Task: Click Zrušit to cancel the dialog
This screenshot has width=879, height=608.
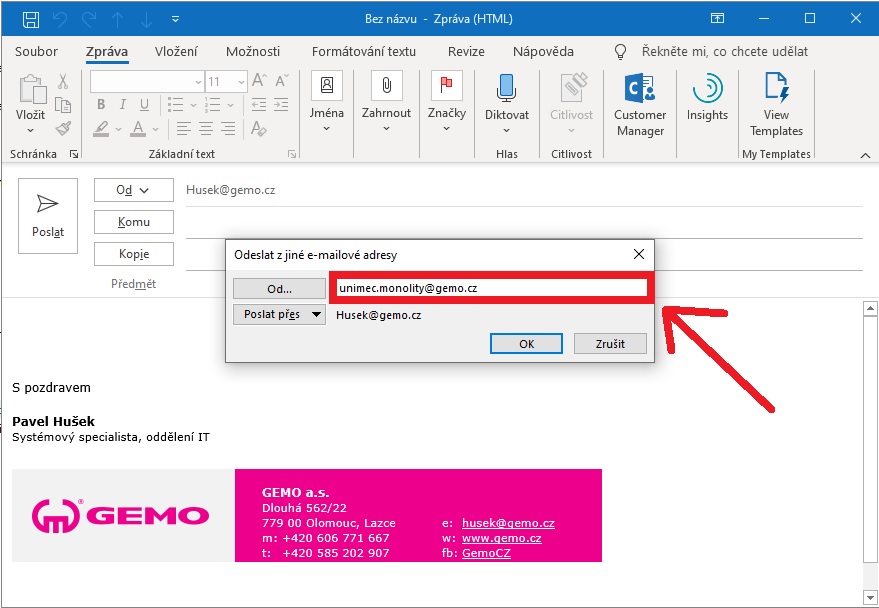Action: (x=610, y=344)
